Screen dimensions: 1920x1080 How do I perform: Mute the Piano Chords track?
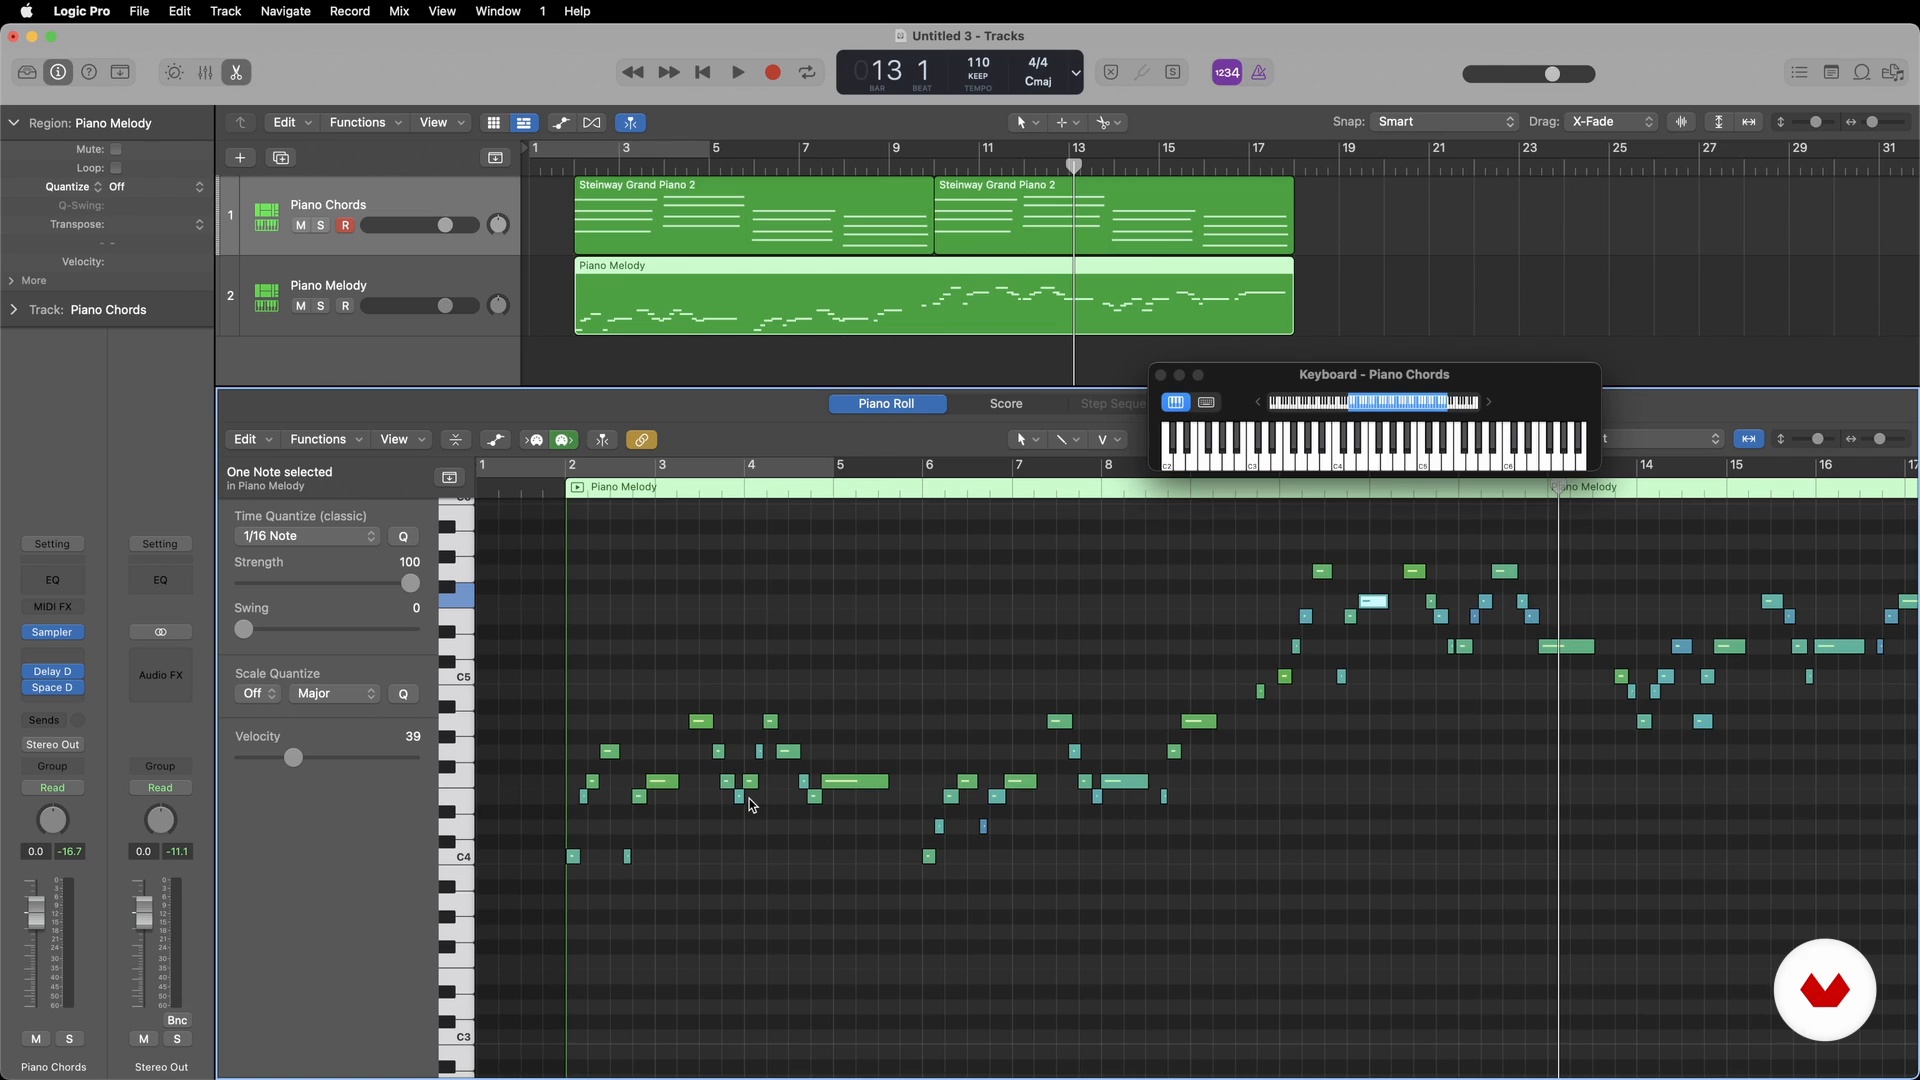[x=300, y=225]
